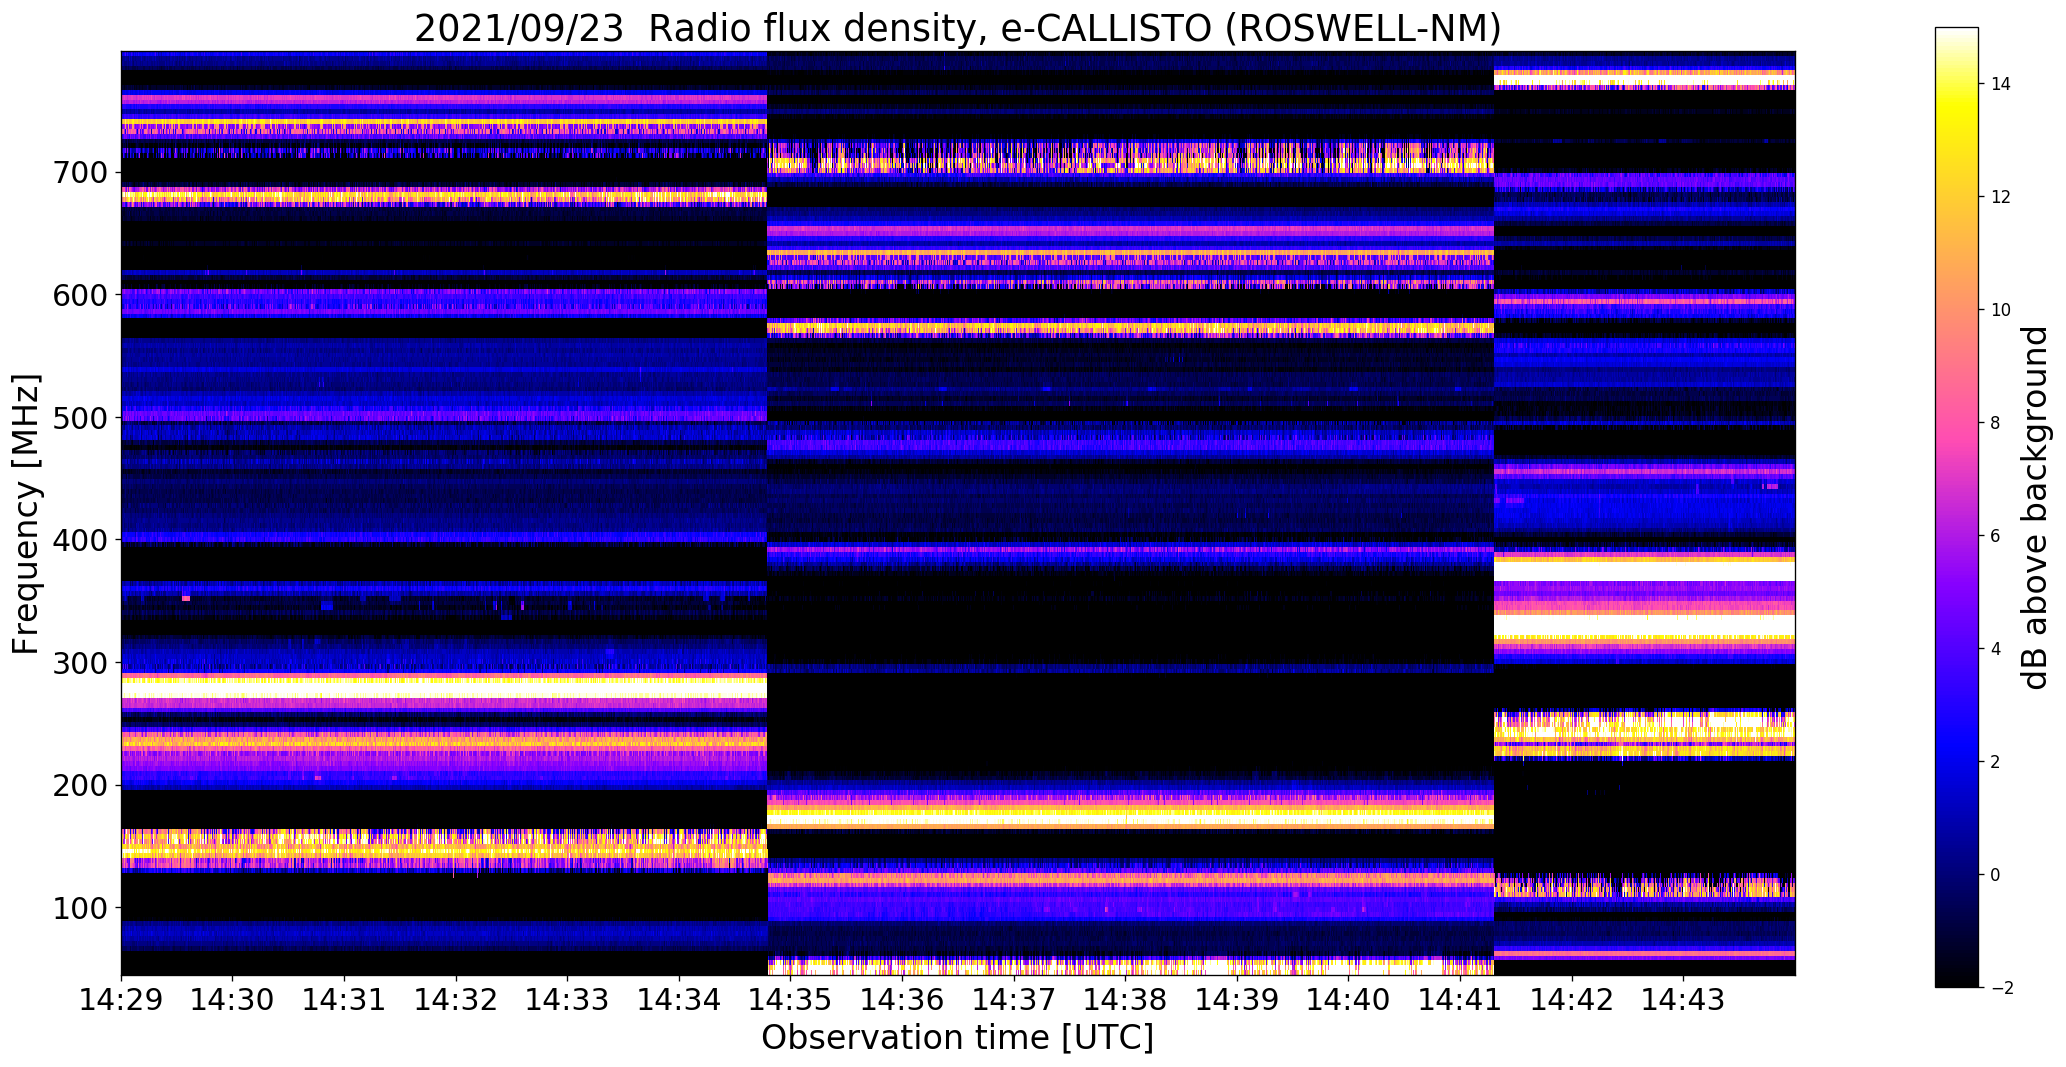Click the 600 frequency tick label
The height and width of the screenshot is (1067, 2066).
79,295
